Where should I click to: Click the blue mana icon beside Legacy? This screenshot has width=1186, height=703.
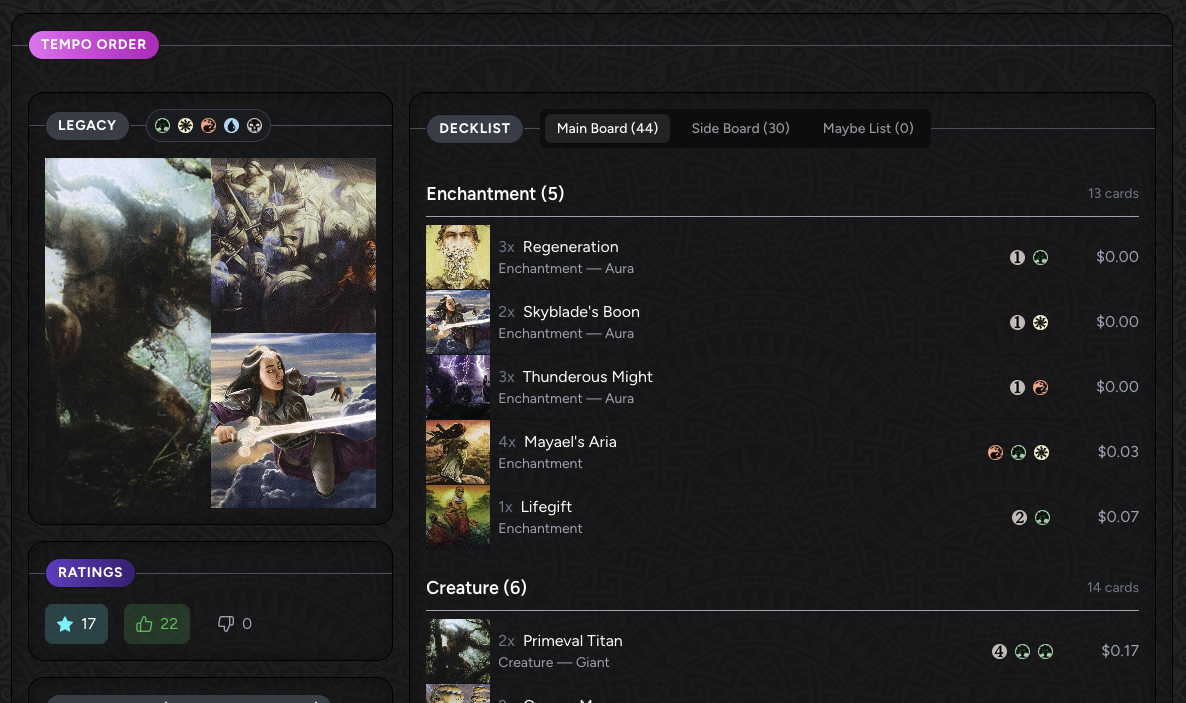[231, 126]
